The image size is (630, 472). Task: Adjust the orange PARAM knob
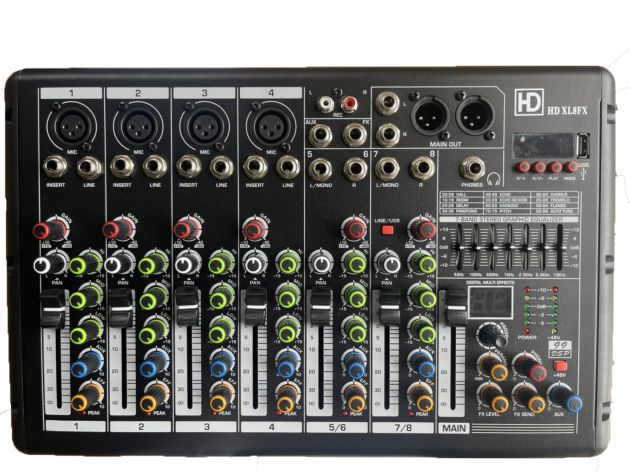pos(493,366)
